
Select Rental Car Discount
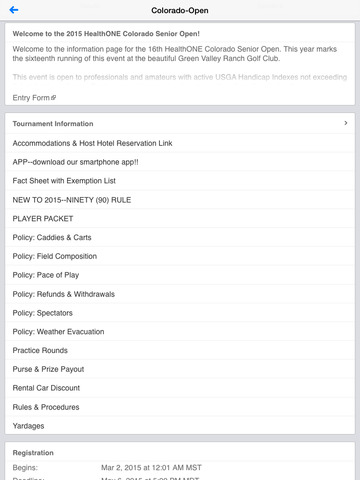180,388
